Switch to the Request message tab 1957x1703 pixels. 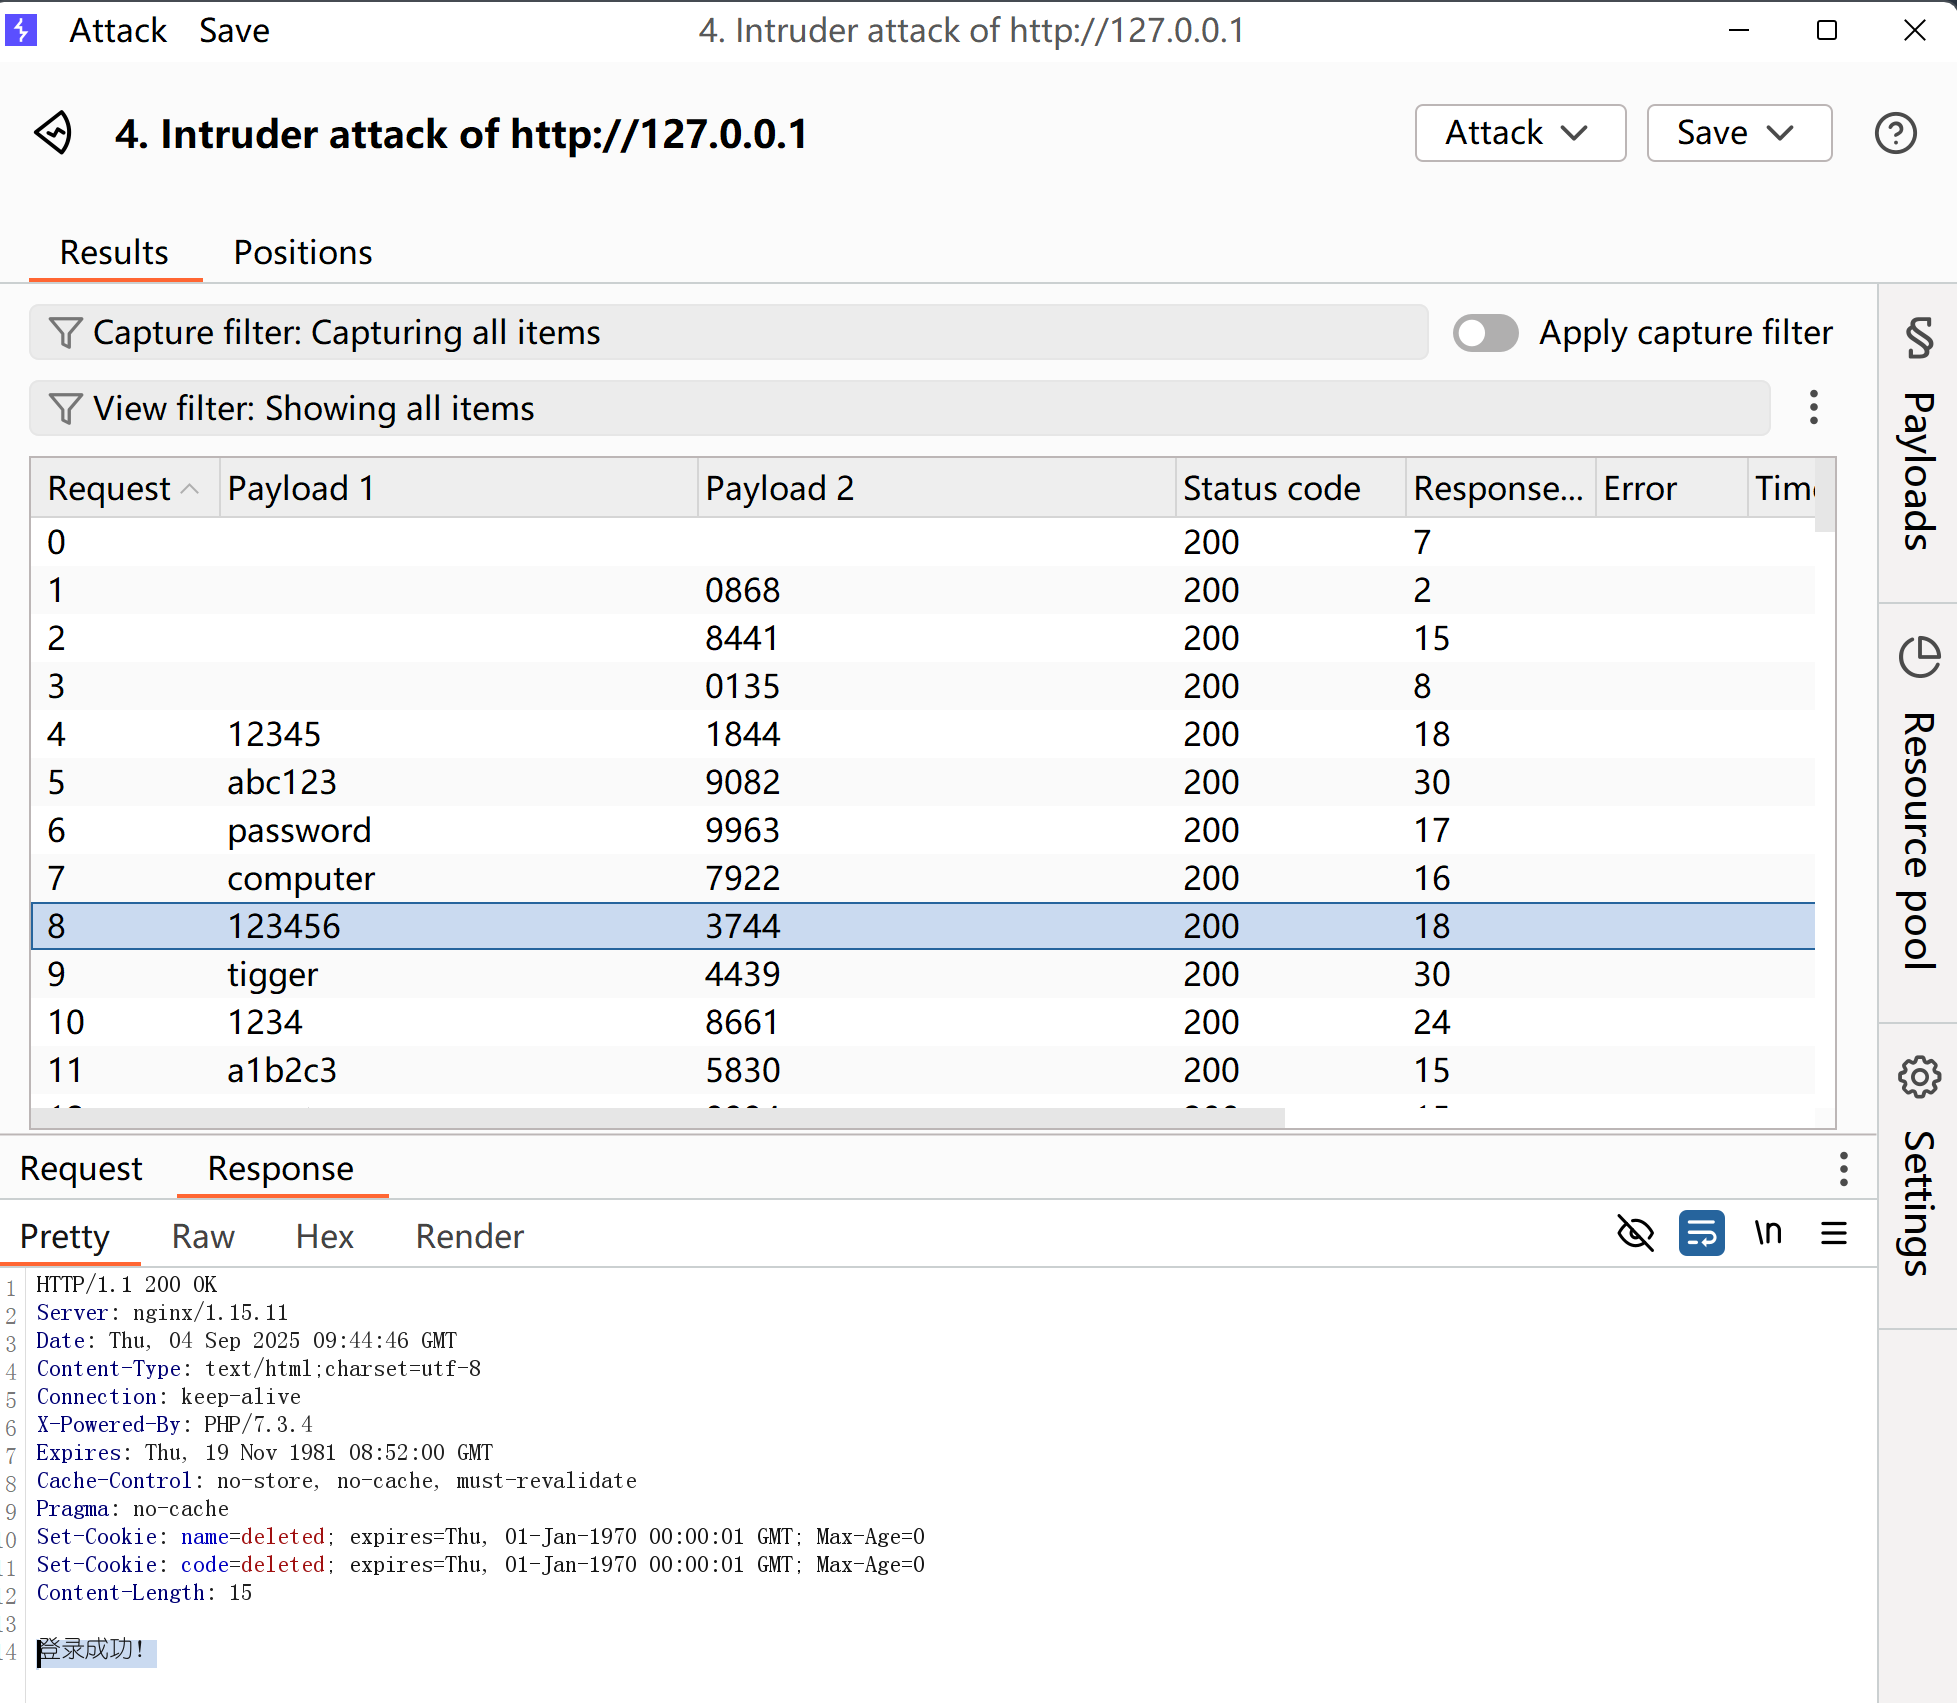coord(82,1168)
